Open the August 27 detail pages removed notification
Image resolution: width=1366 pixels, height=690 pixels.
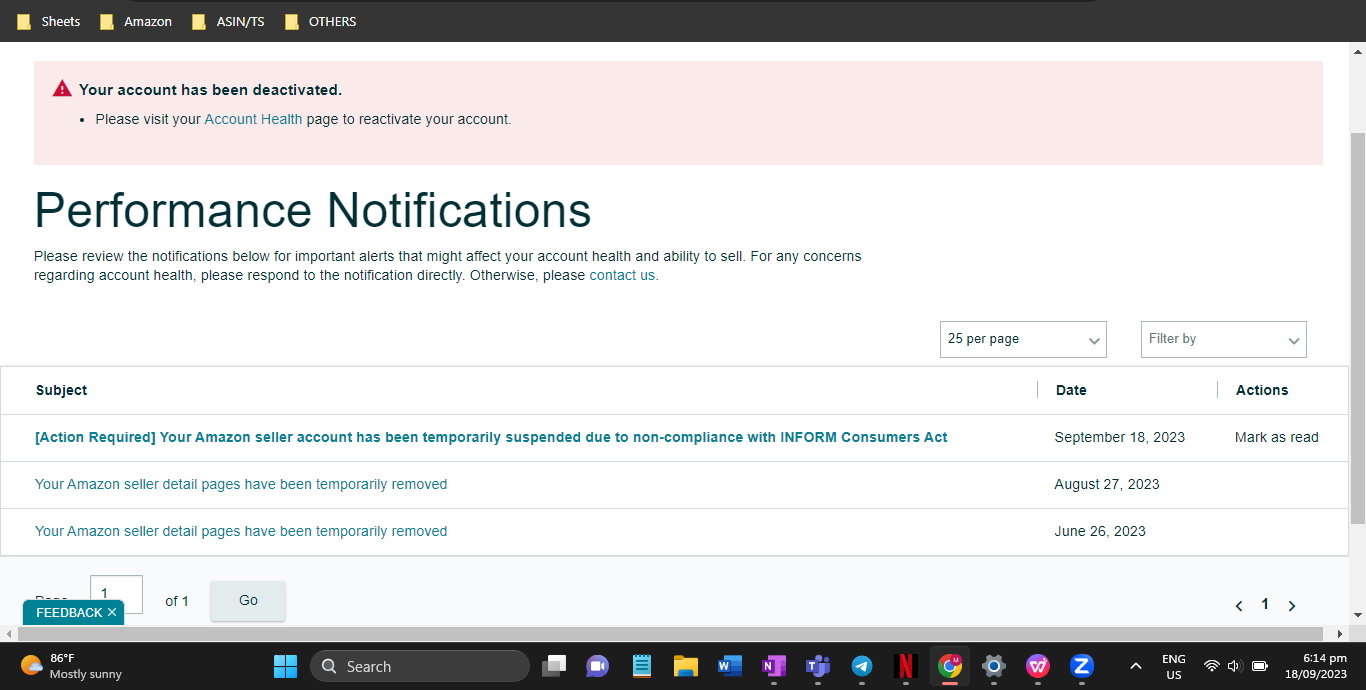[x=241, y=484]
